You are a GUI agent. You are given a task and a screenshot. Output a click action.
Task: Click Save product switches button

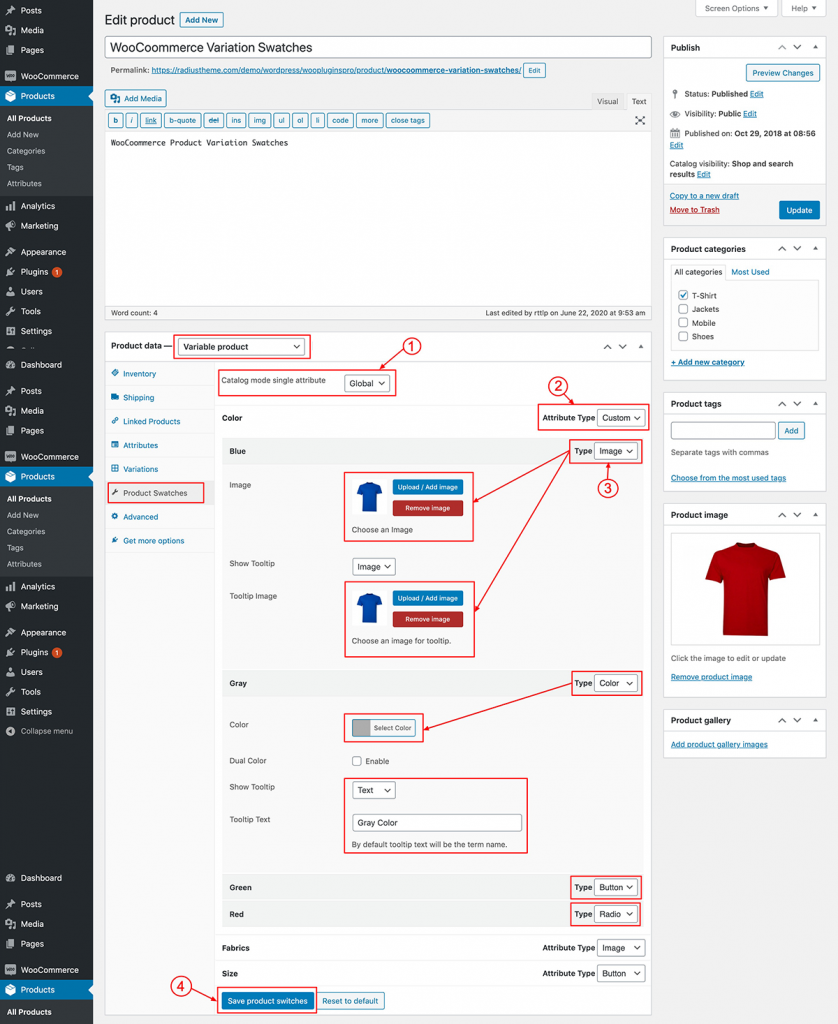pyautogui.click(x=267, y=1000)
